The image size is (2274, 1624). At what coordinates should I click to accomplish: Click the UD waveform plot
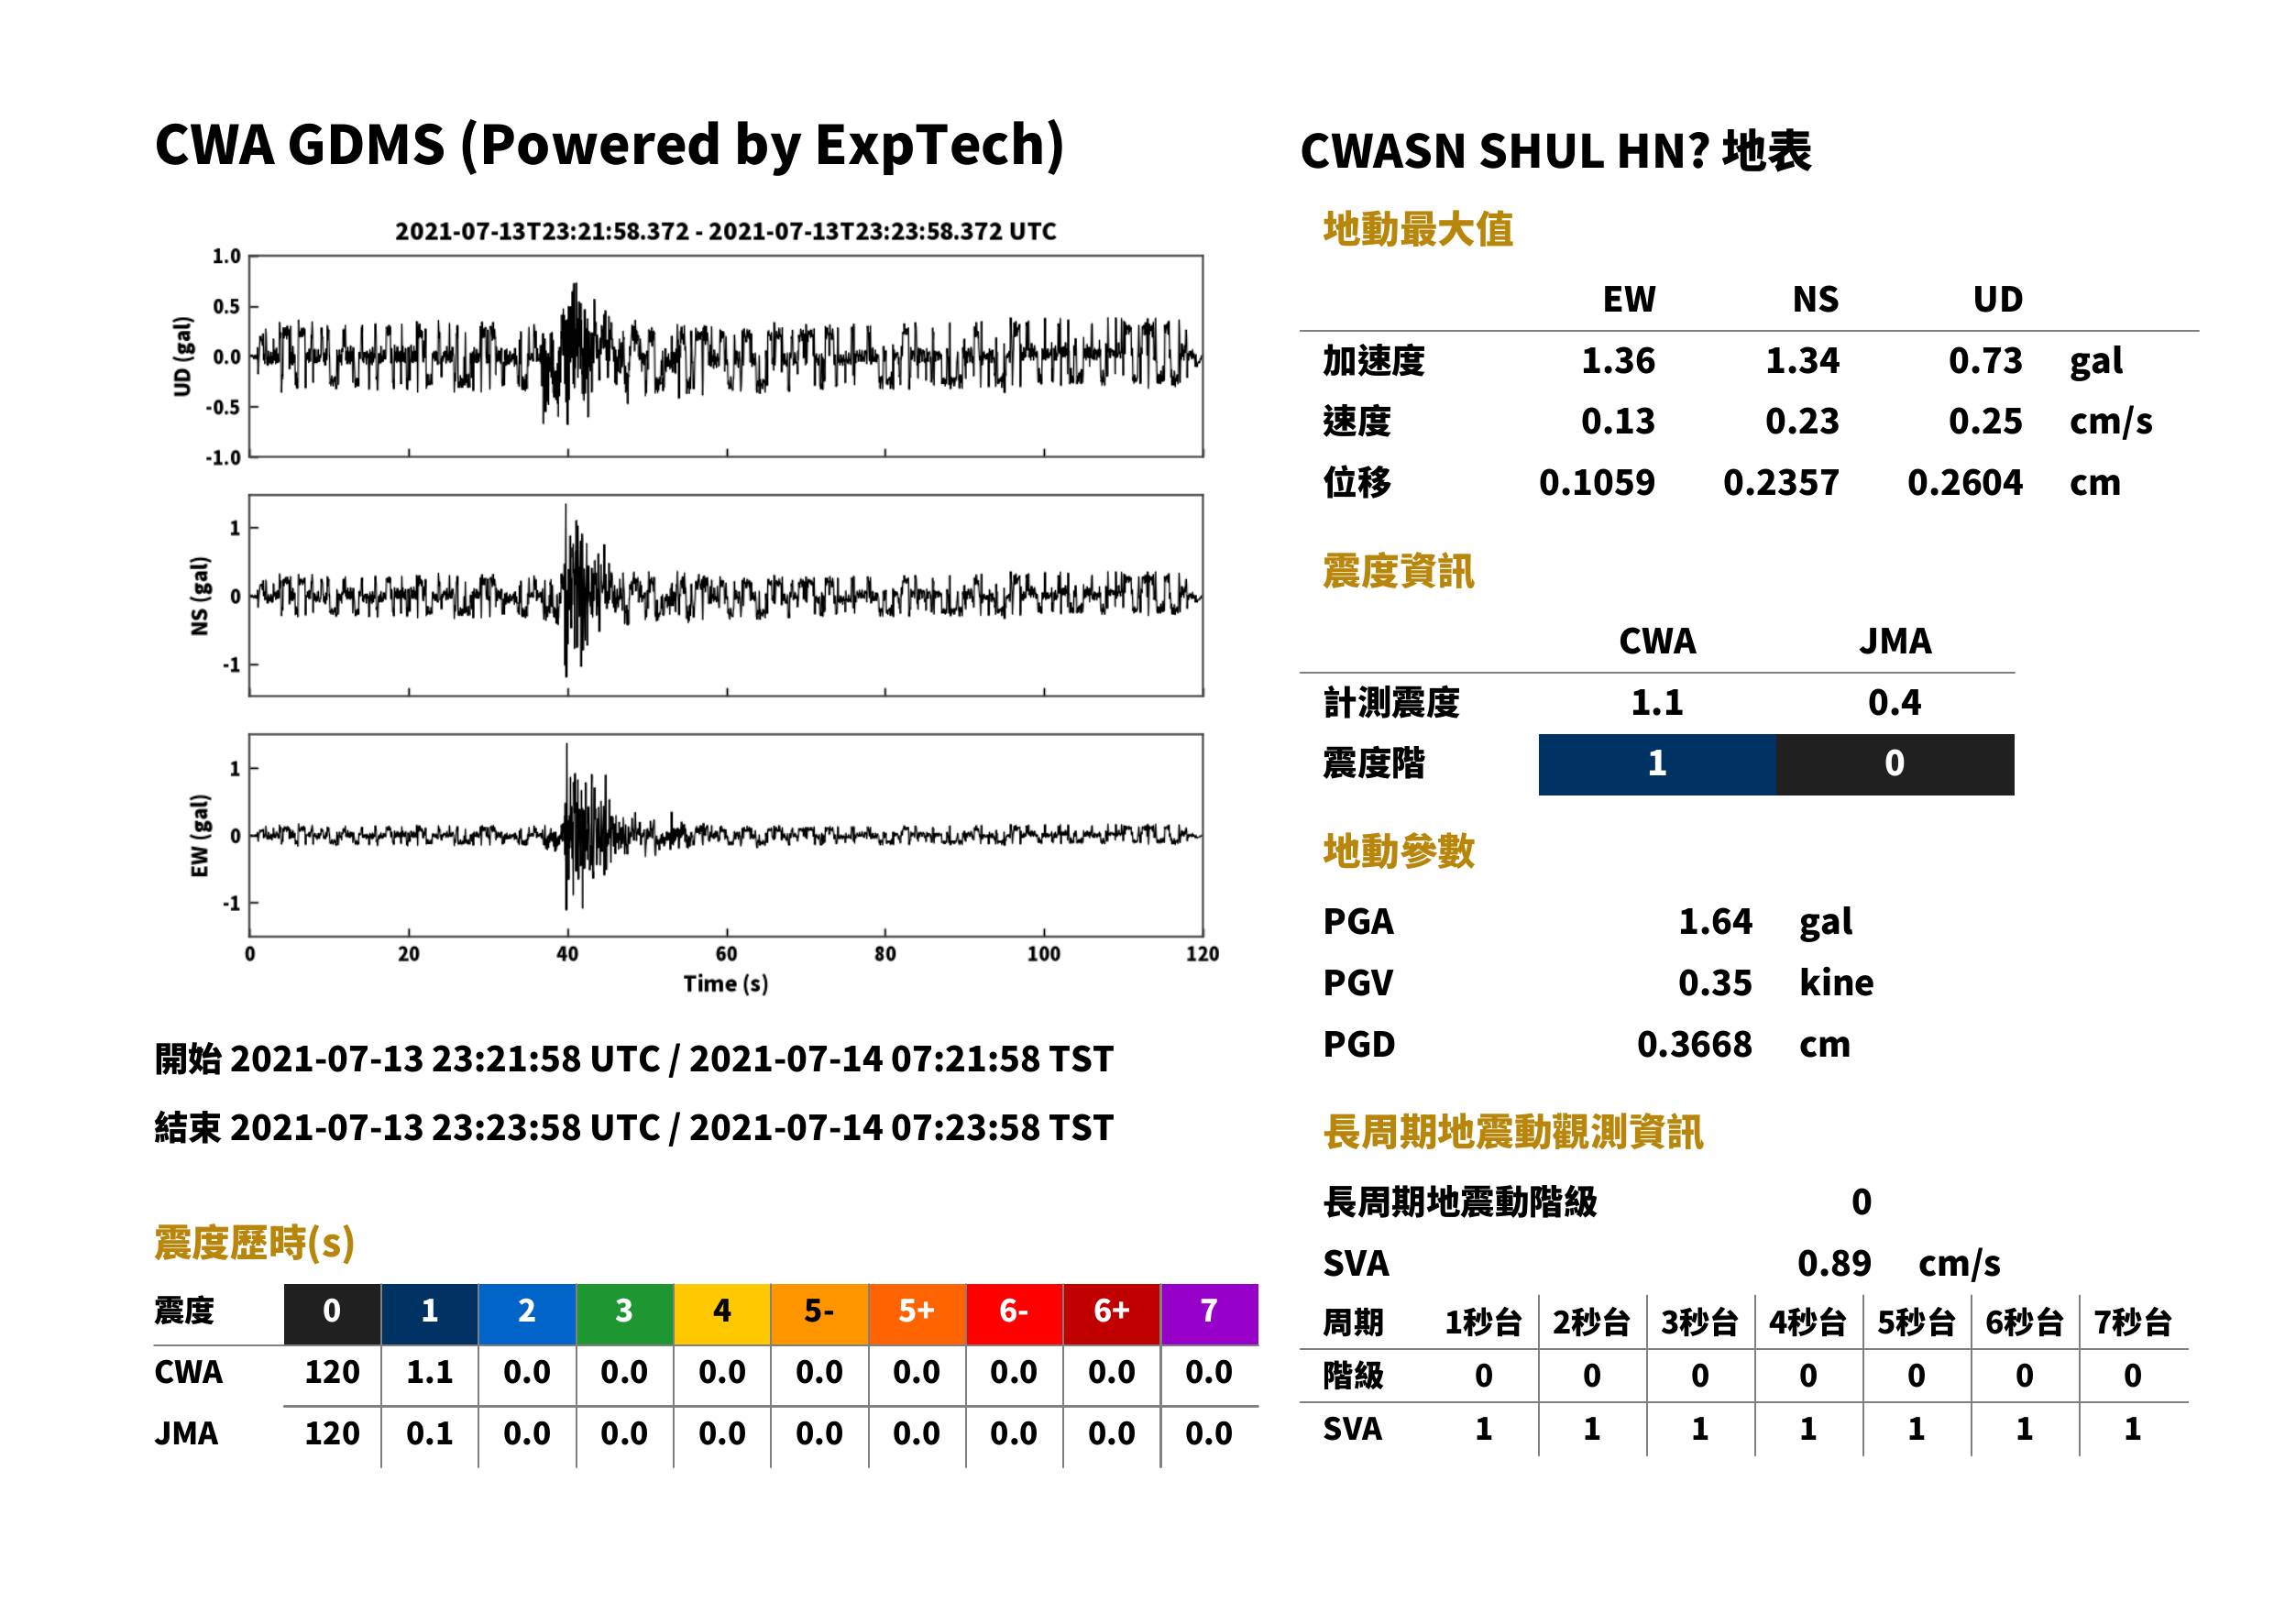click(726, 356)
